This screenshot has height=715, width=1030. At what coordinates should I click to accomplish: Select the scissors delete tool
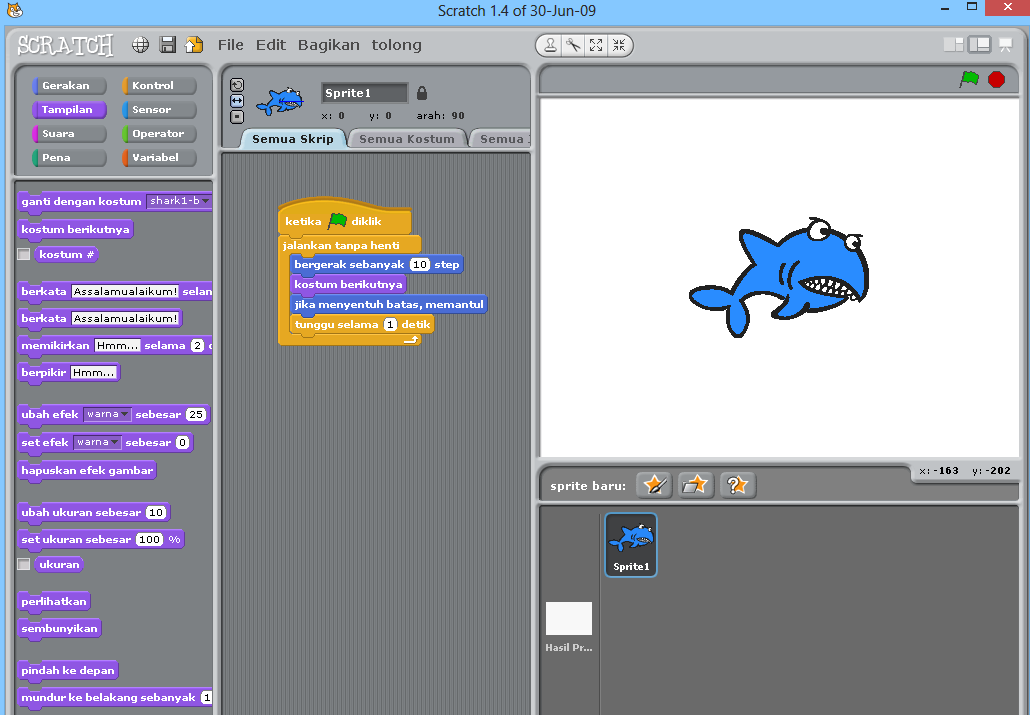[573, 44]
